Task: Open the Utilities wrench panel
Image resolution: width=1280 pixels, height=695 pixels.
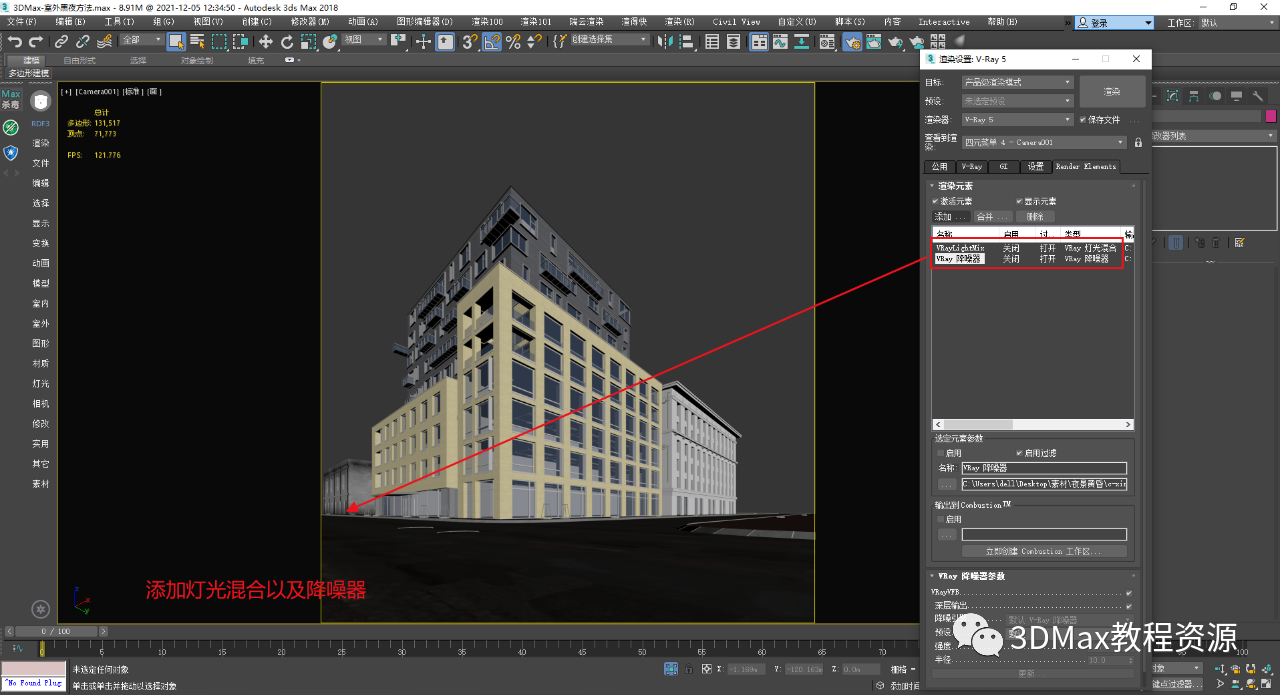Action: (x=1257, y=96)
